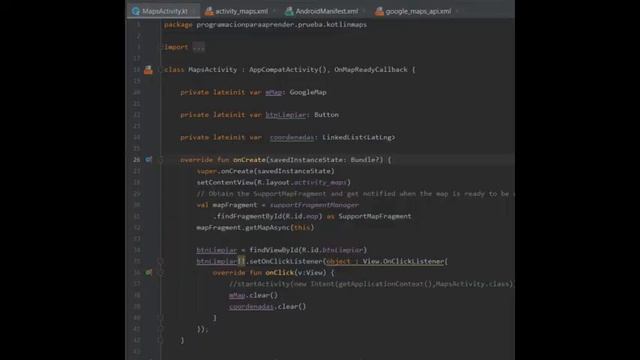
Task: Close the AndroidManifest.xml tab
Action: tap(364, 11)
